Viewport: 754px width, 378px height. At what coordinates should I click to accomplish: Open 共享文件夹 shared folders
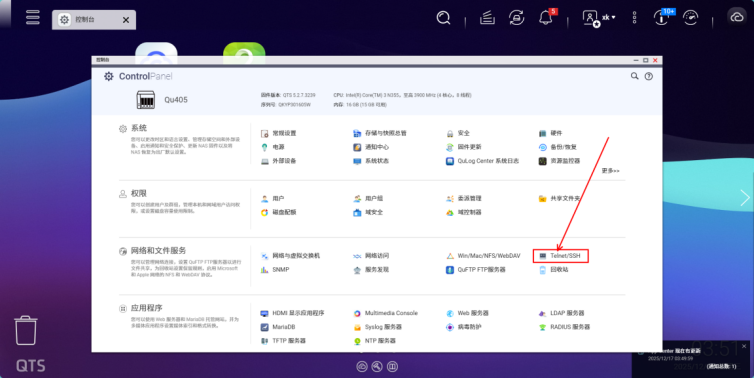[x=559, y=199]
